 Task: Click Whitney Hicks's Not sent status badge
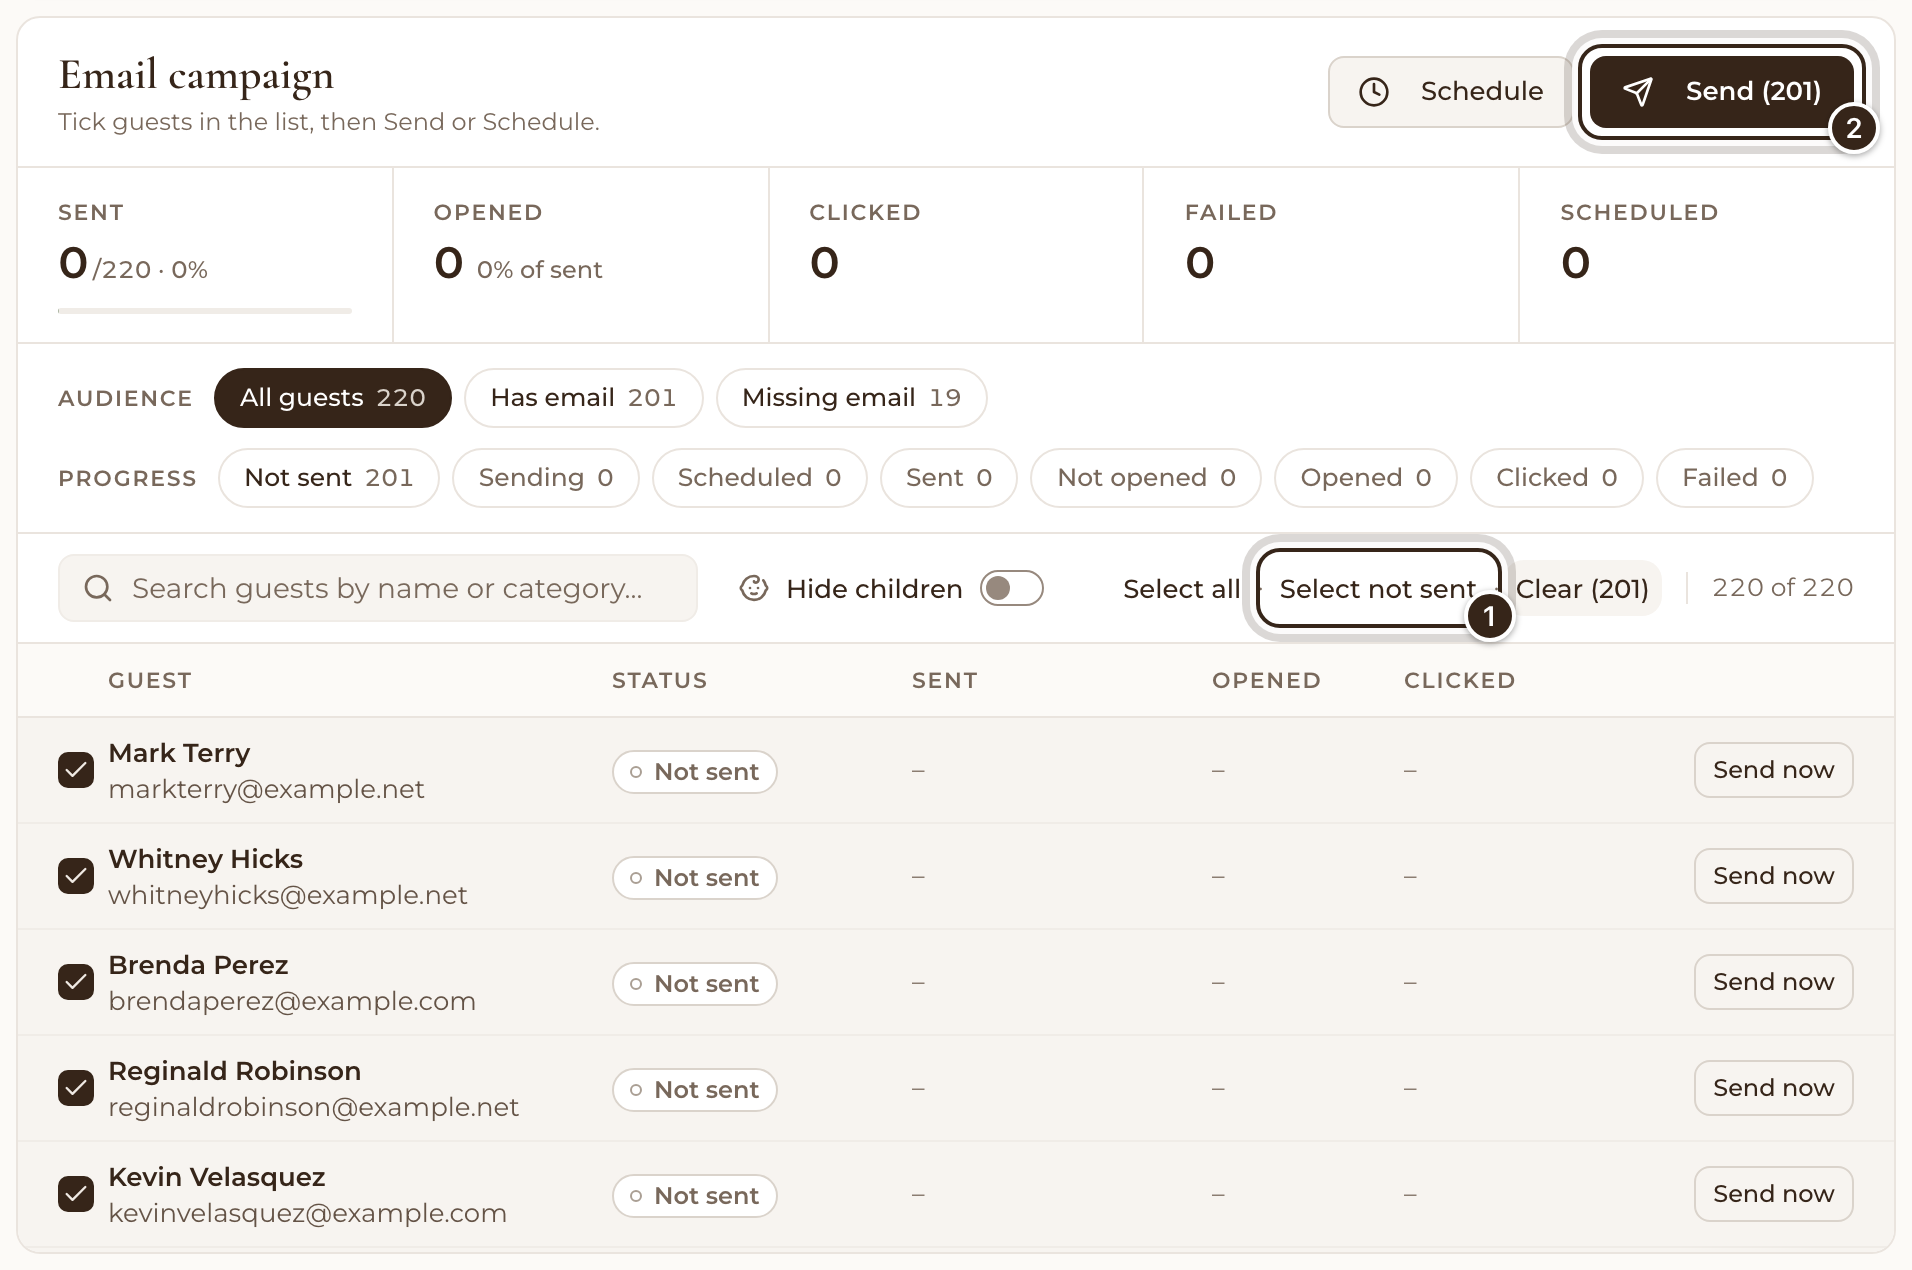click(695, 878)
